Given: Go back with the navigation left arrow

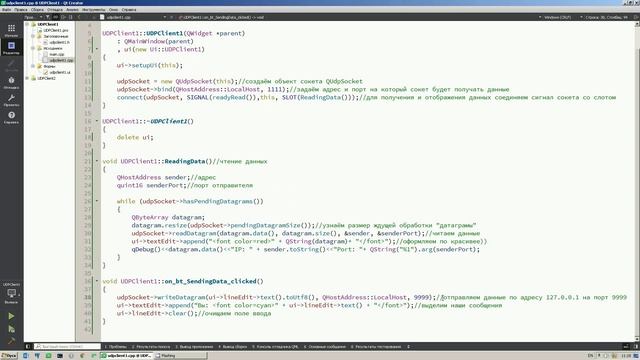Looking at the screenshot, I should [x=79, y=17].
